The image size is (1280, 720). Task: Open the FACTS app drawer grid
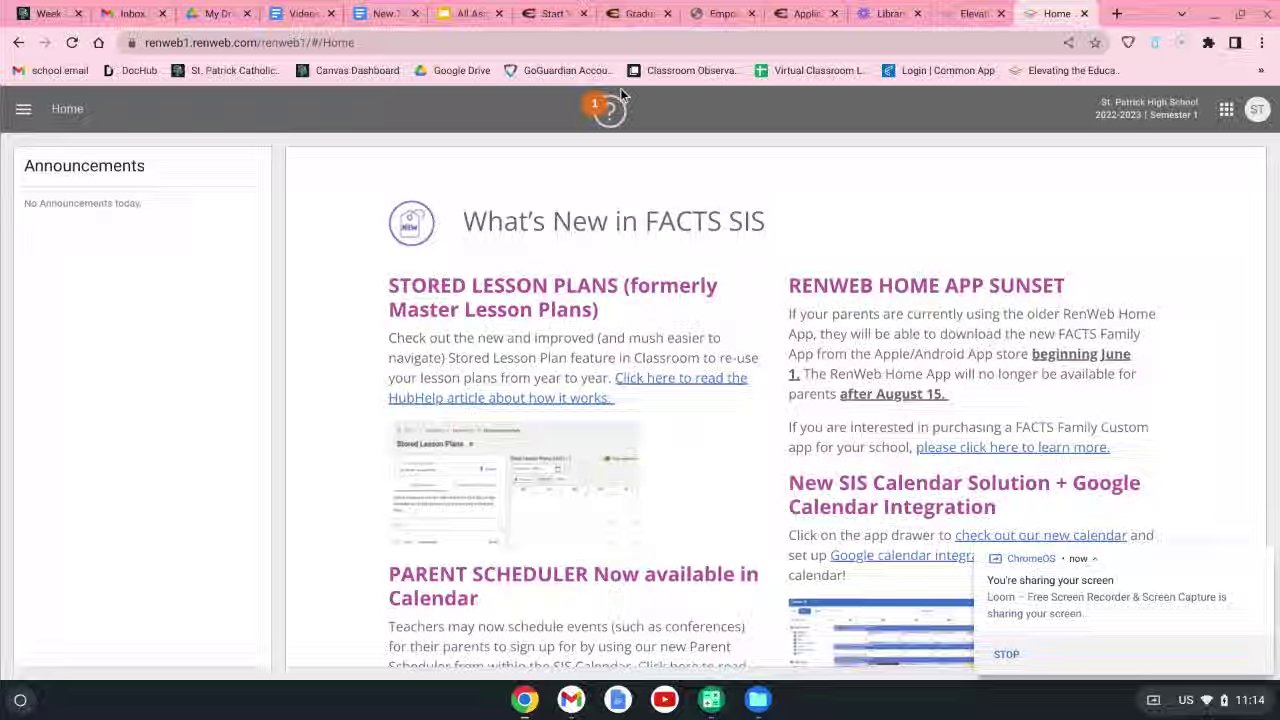click(1226, 109)
